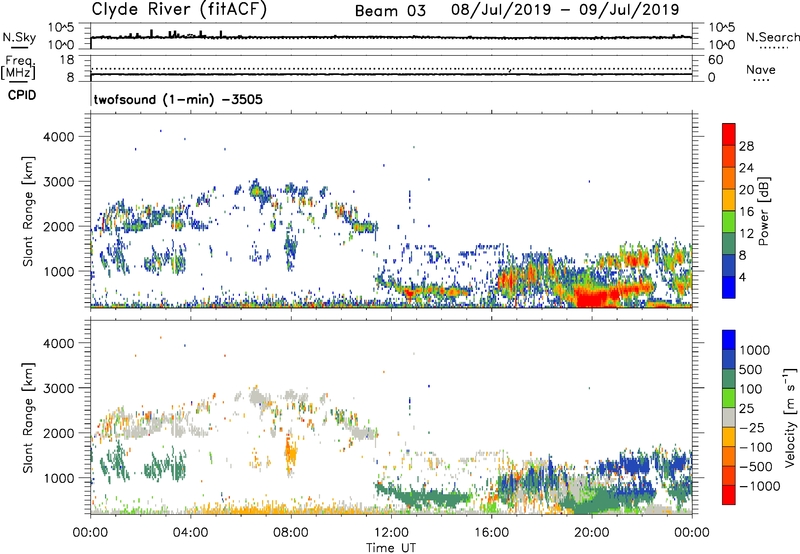This screenshot has height=554, width=800.
Task: Click the Power color bar's red top segment
Action: tap(729, 132)
